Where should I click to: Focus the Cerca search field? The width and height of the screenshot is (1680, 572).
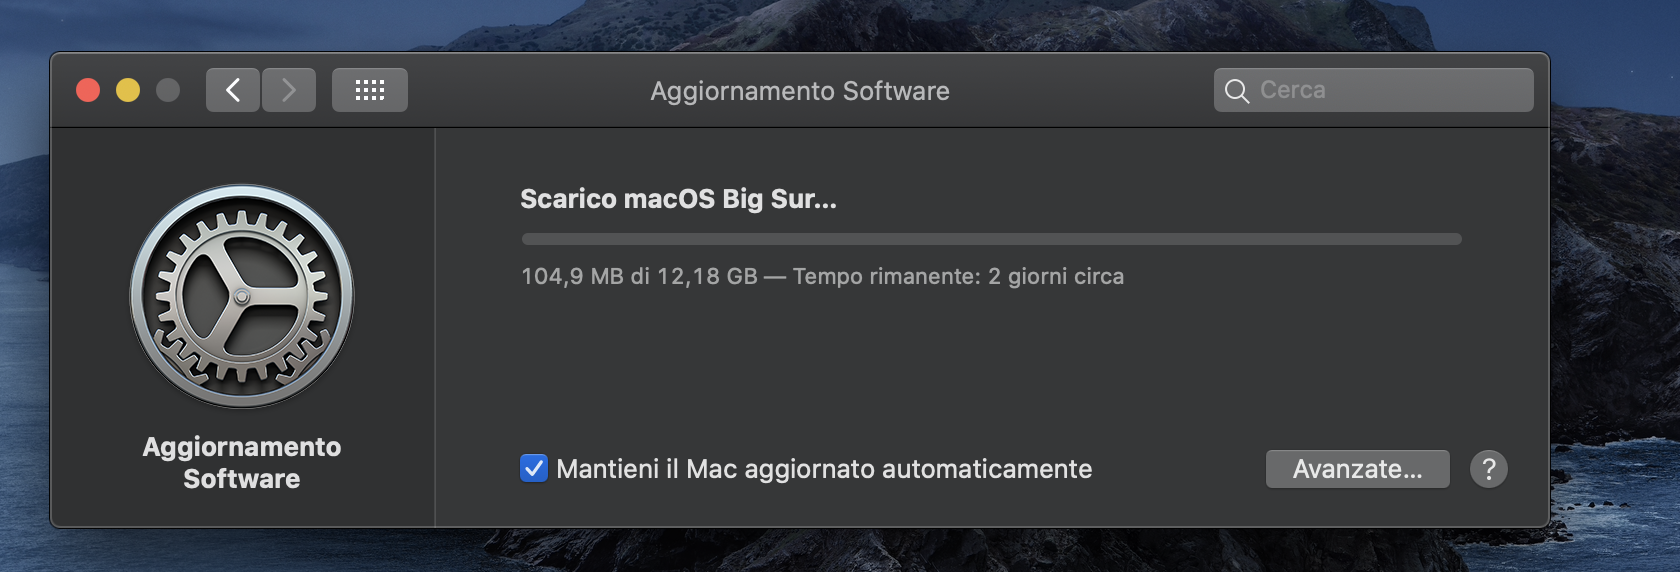(x=1390, y=90)
